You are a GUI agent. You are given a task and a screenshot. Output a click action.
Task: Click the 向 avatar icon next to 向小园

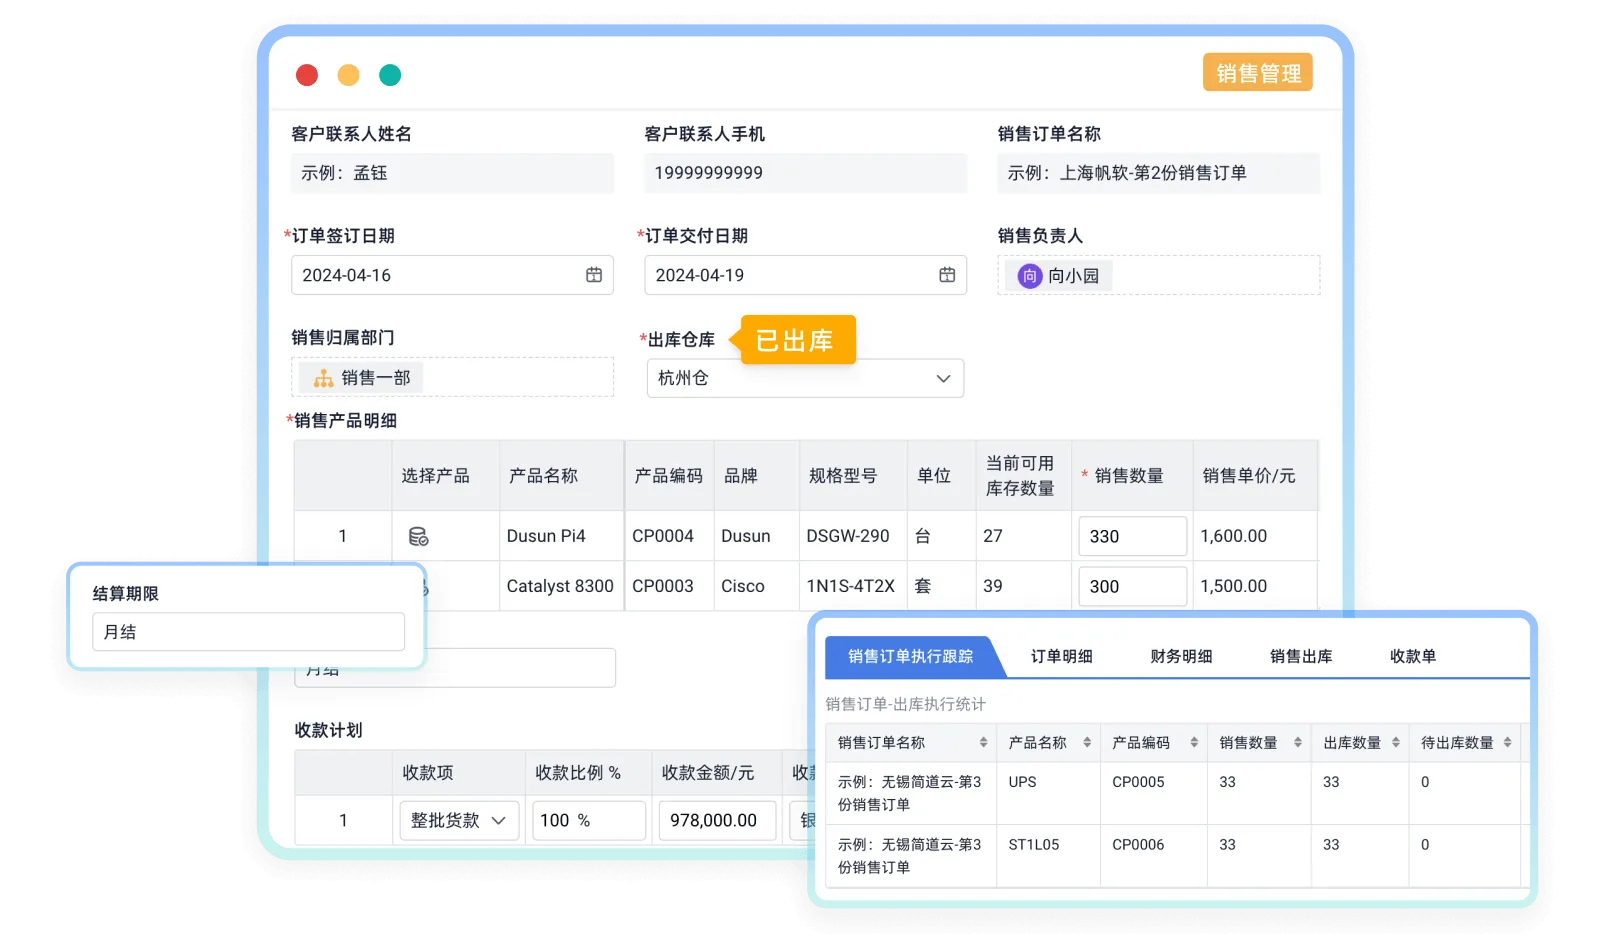click(x=1029, y=275)
